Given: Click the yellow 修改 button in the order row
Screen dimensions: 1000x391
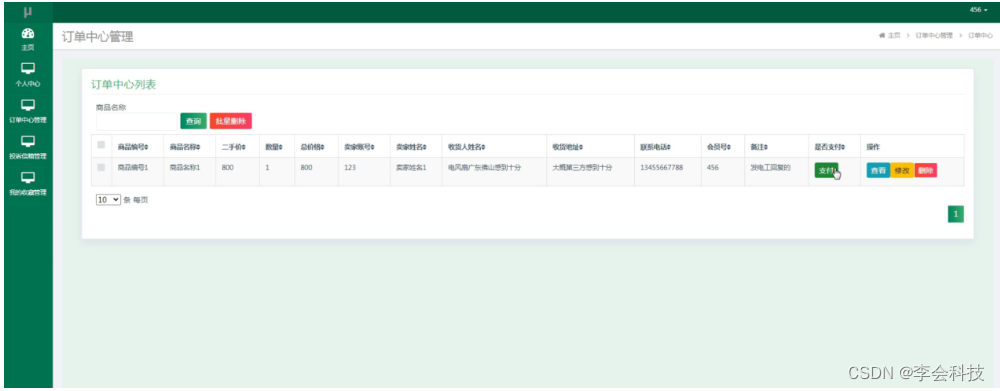Looking at the screenshot, I should pyautogui.click(x=902, y=171).
